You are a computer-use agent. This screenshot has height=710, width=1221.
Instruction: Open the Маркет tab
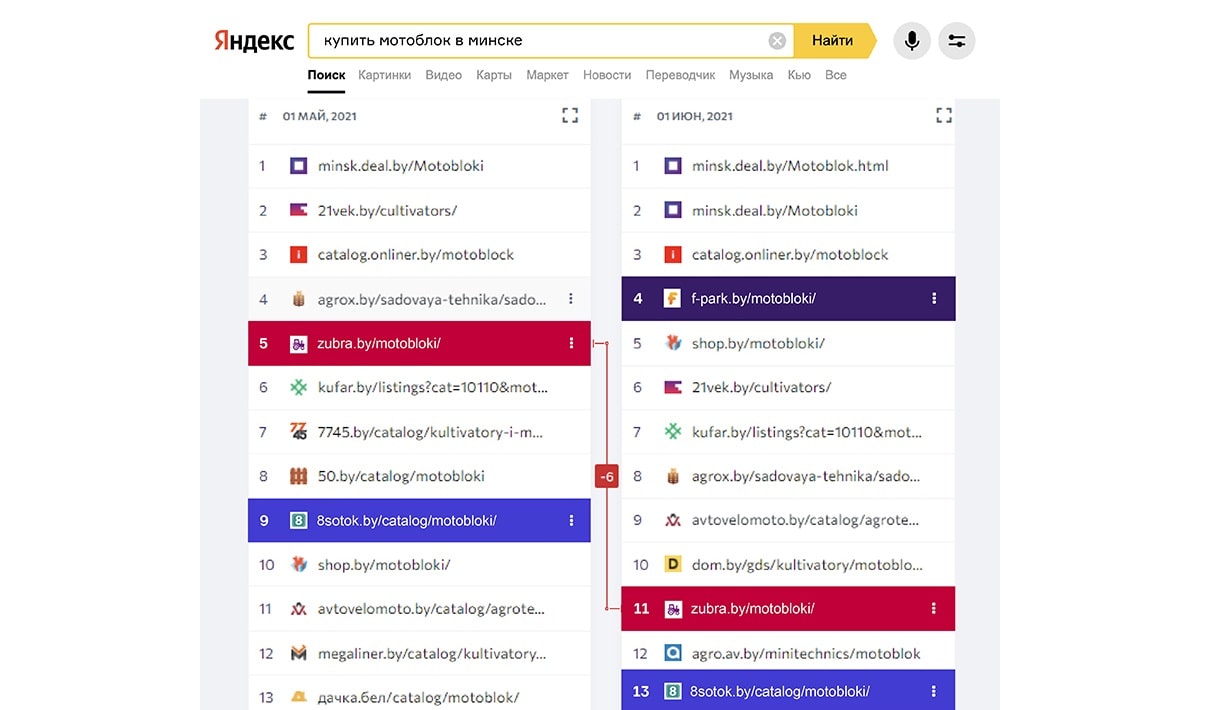(547, 75)
